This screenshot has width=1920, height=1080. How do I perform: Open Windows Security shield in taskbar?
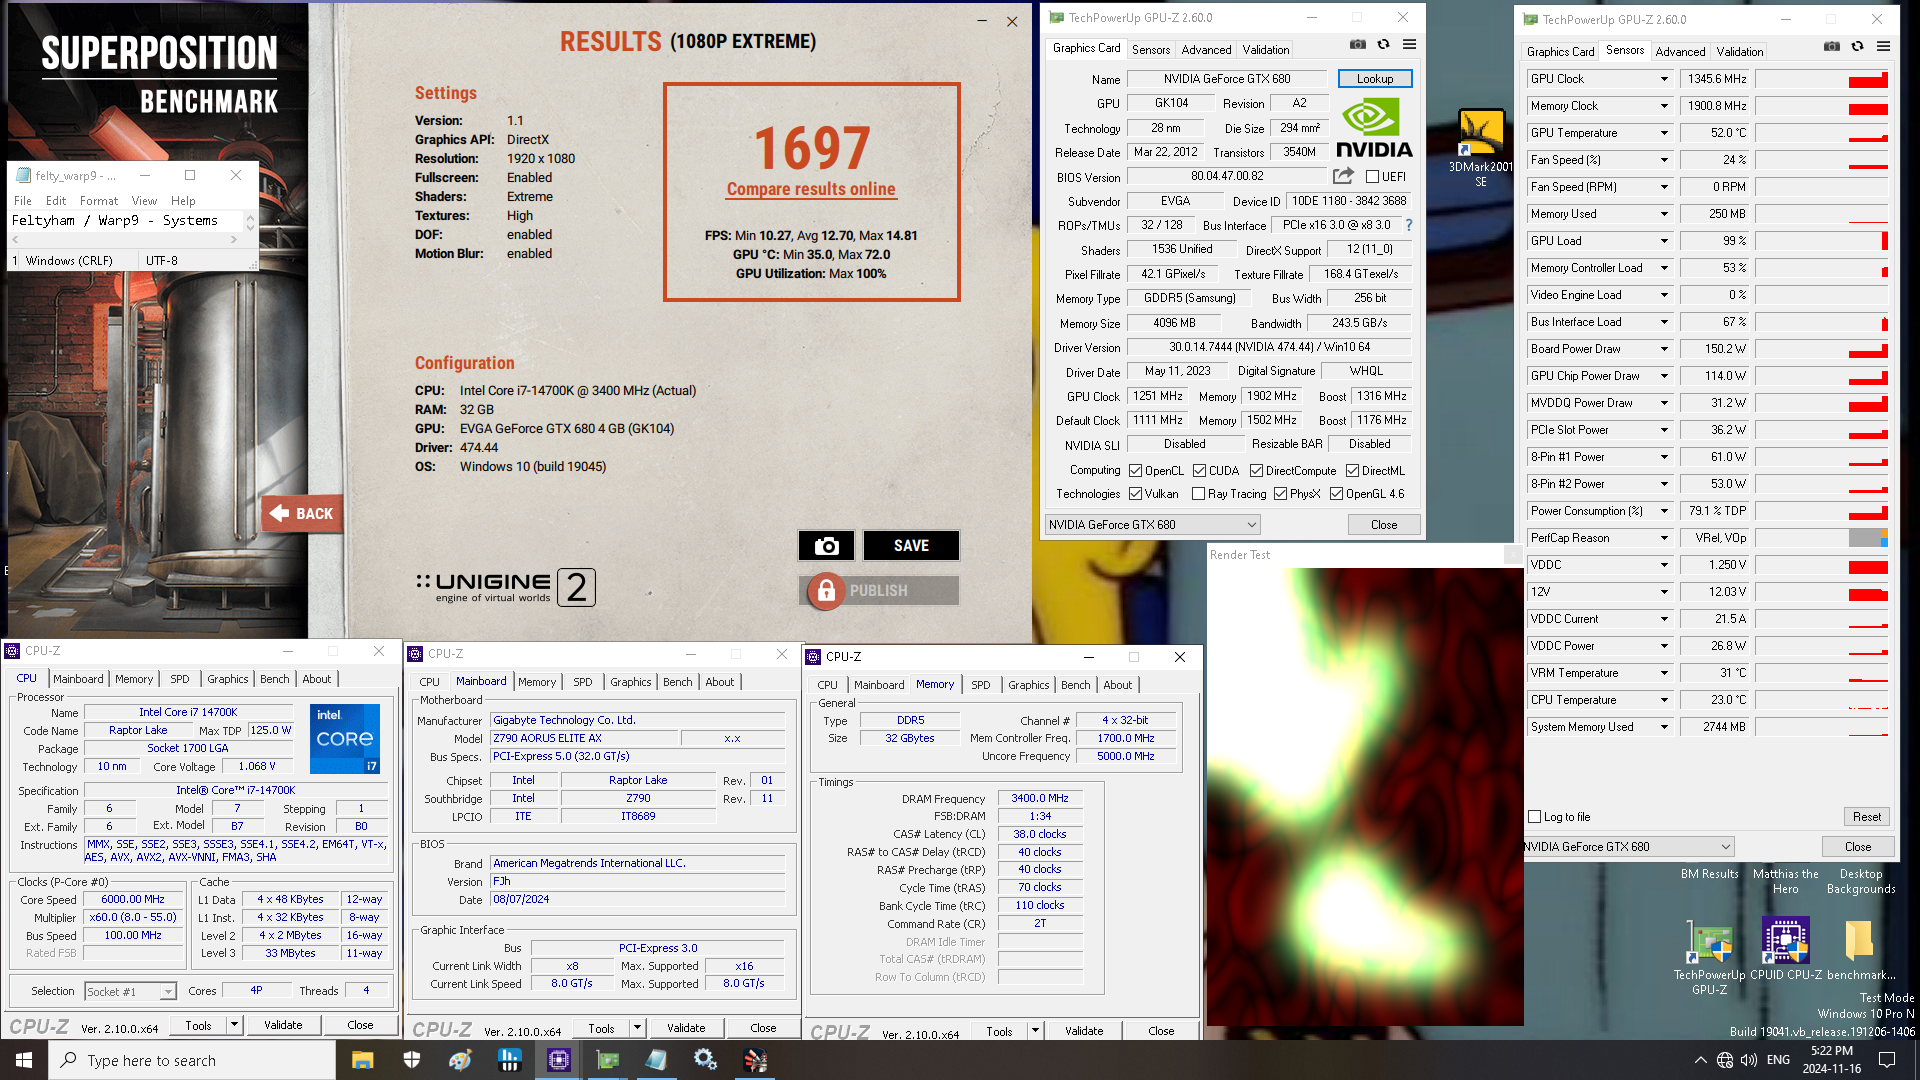tap(411, 1060)
